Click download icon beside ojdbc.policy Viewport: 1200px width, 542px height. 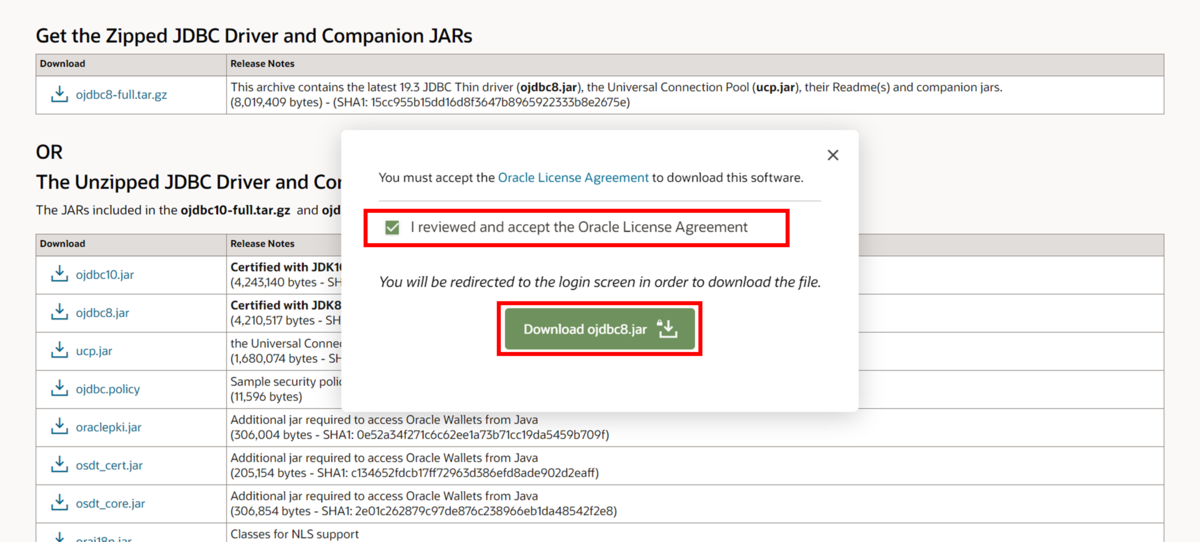pyautogui.click(x=58, y=388)
